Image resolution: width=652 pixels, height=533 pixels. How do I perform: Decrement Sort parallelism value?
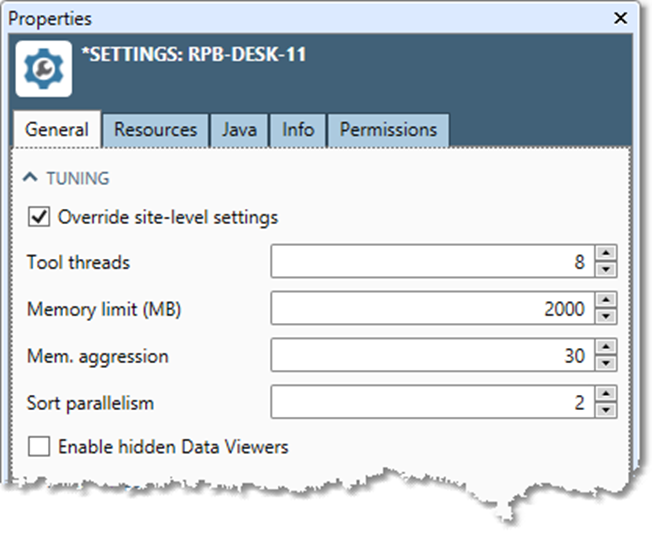pyautogui.click(x=605, y=410)
